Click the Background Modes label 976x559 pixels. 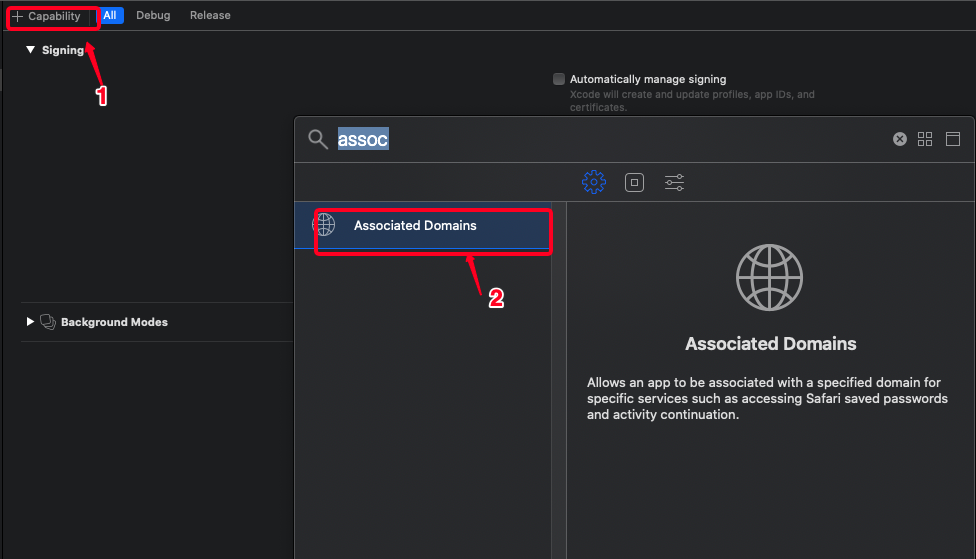(115, 322)
